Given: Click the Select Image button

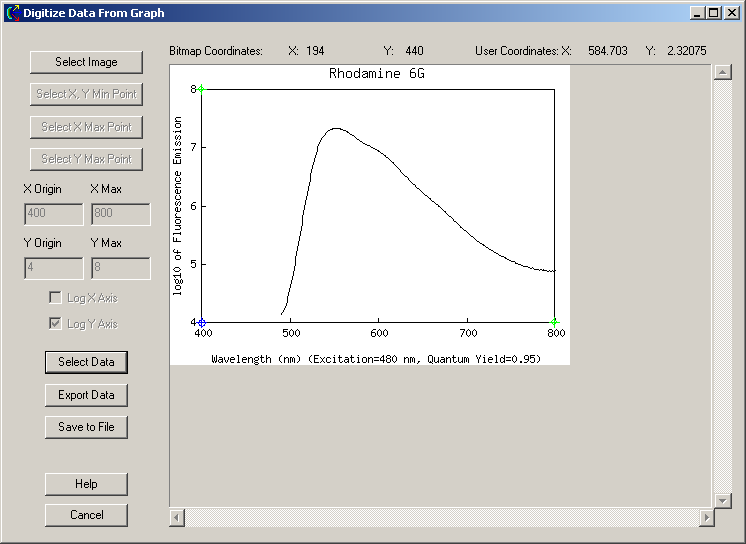Looking at the screenshot, I should (86, 62).
